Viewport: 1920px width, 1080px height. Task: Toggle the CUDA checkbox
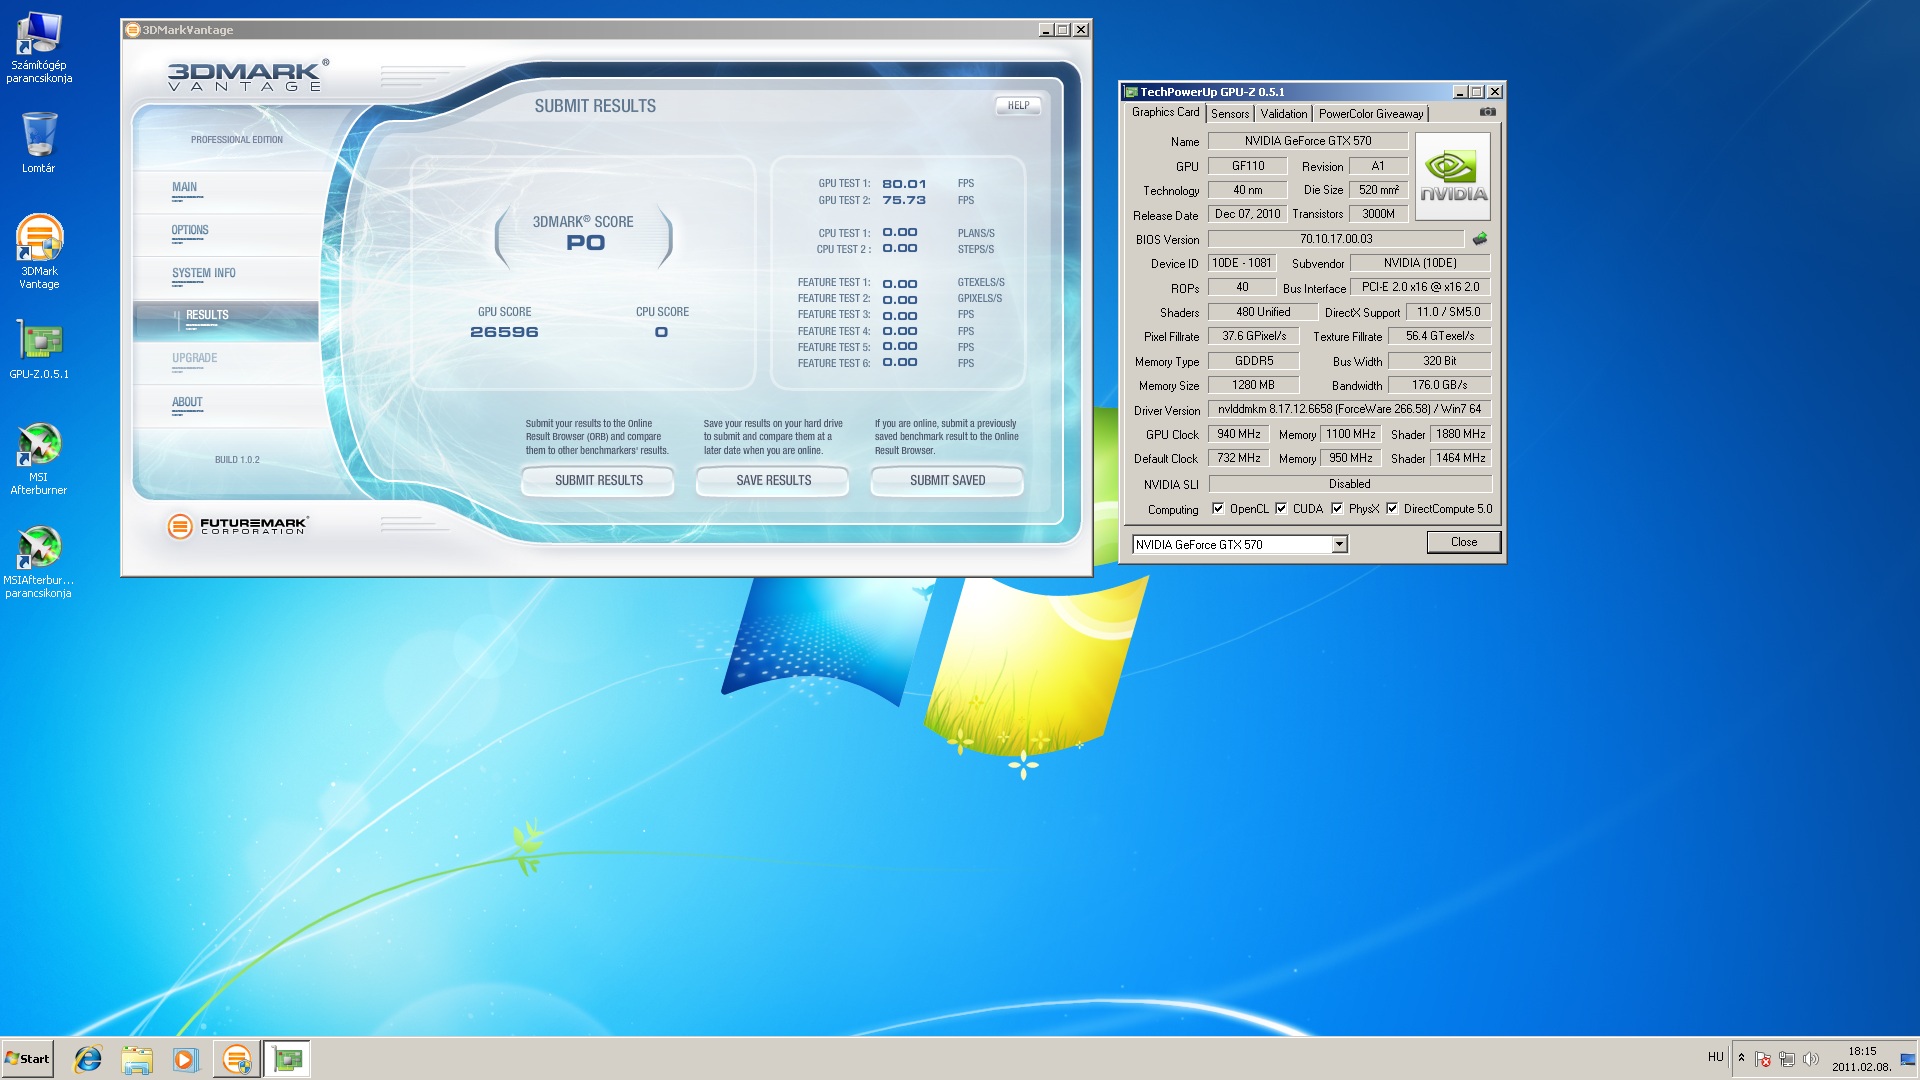[1281, 509]
